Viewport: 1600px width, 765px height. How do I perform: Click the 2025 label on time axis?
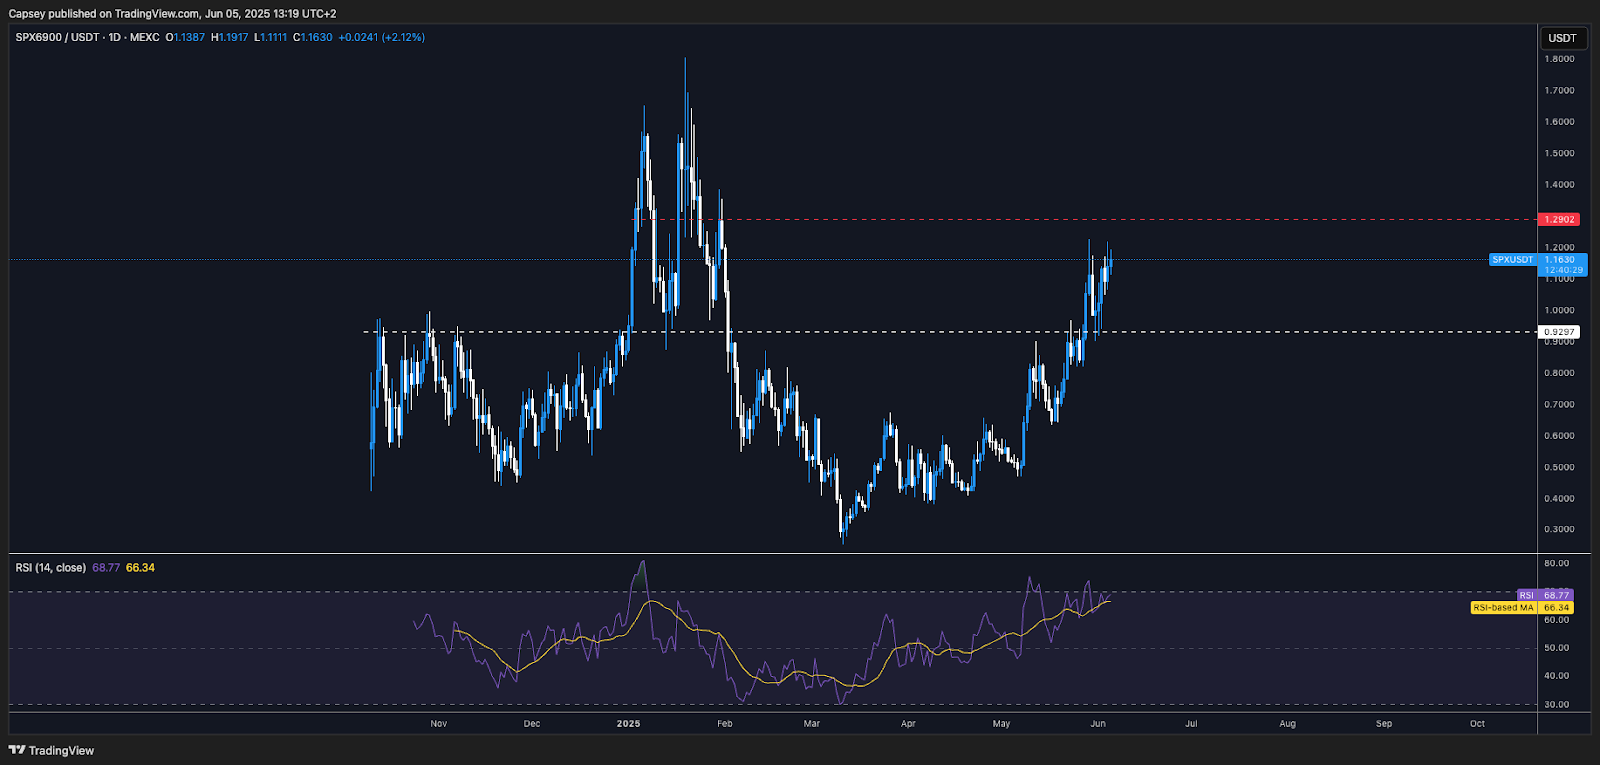tap(628, 723)
